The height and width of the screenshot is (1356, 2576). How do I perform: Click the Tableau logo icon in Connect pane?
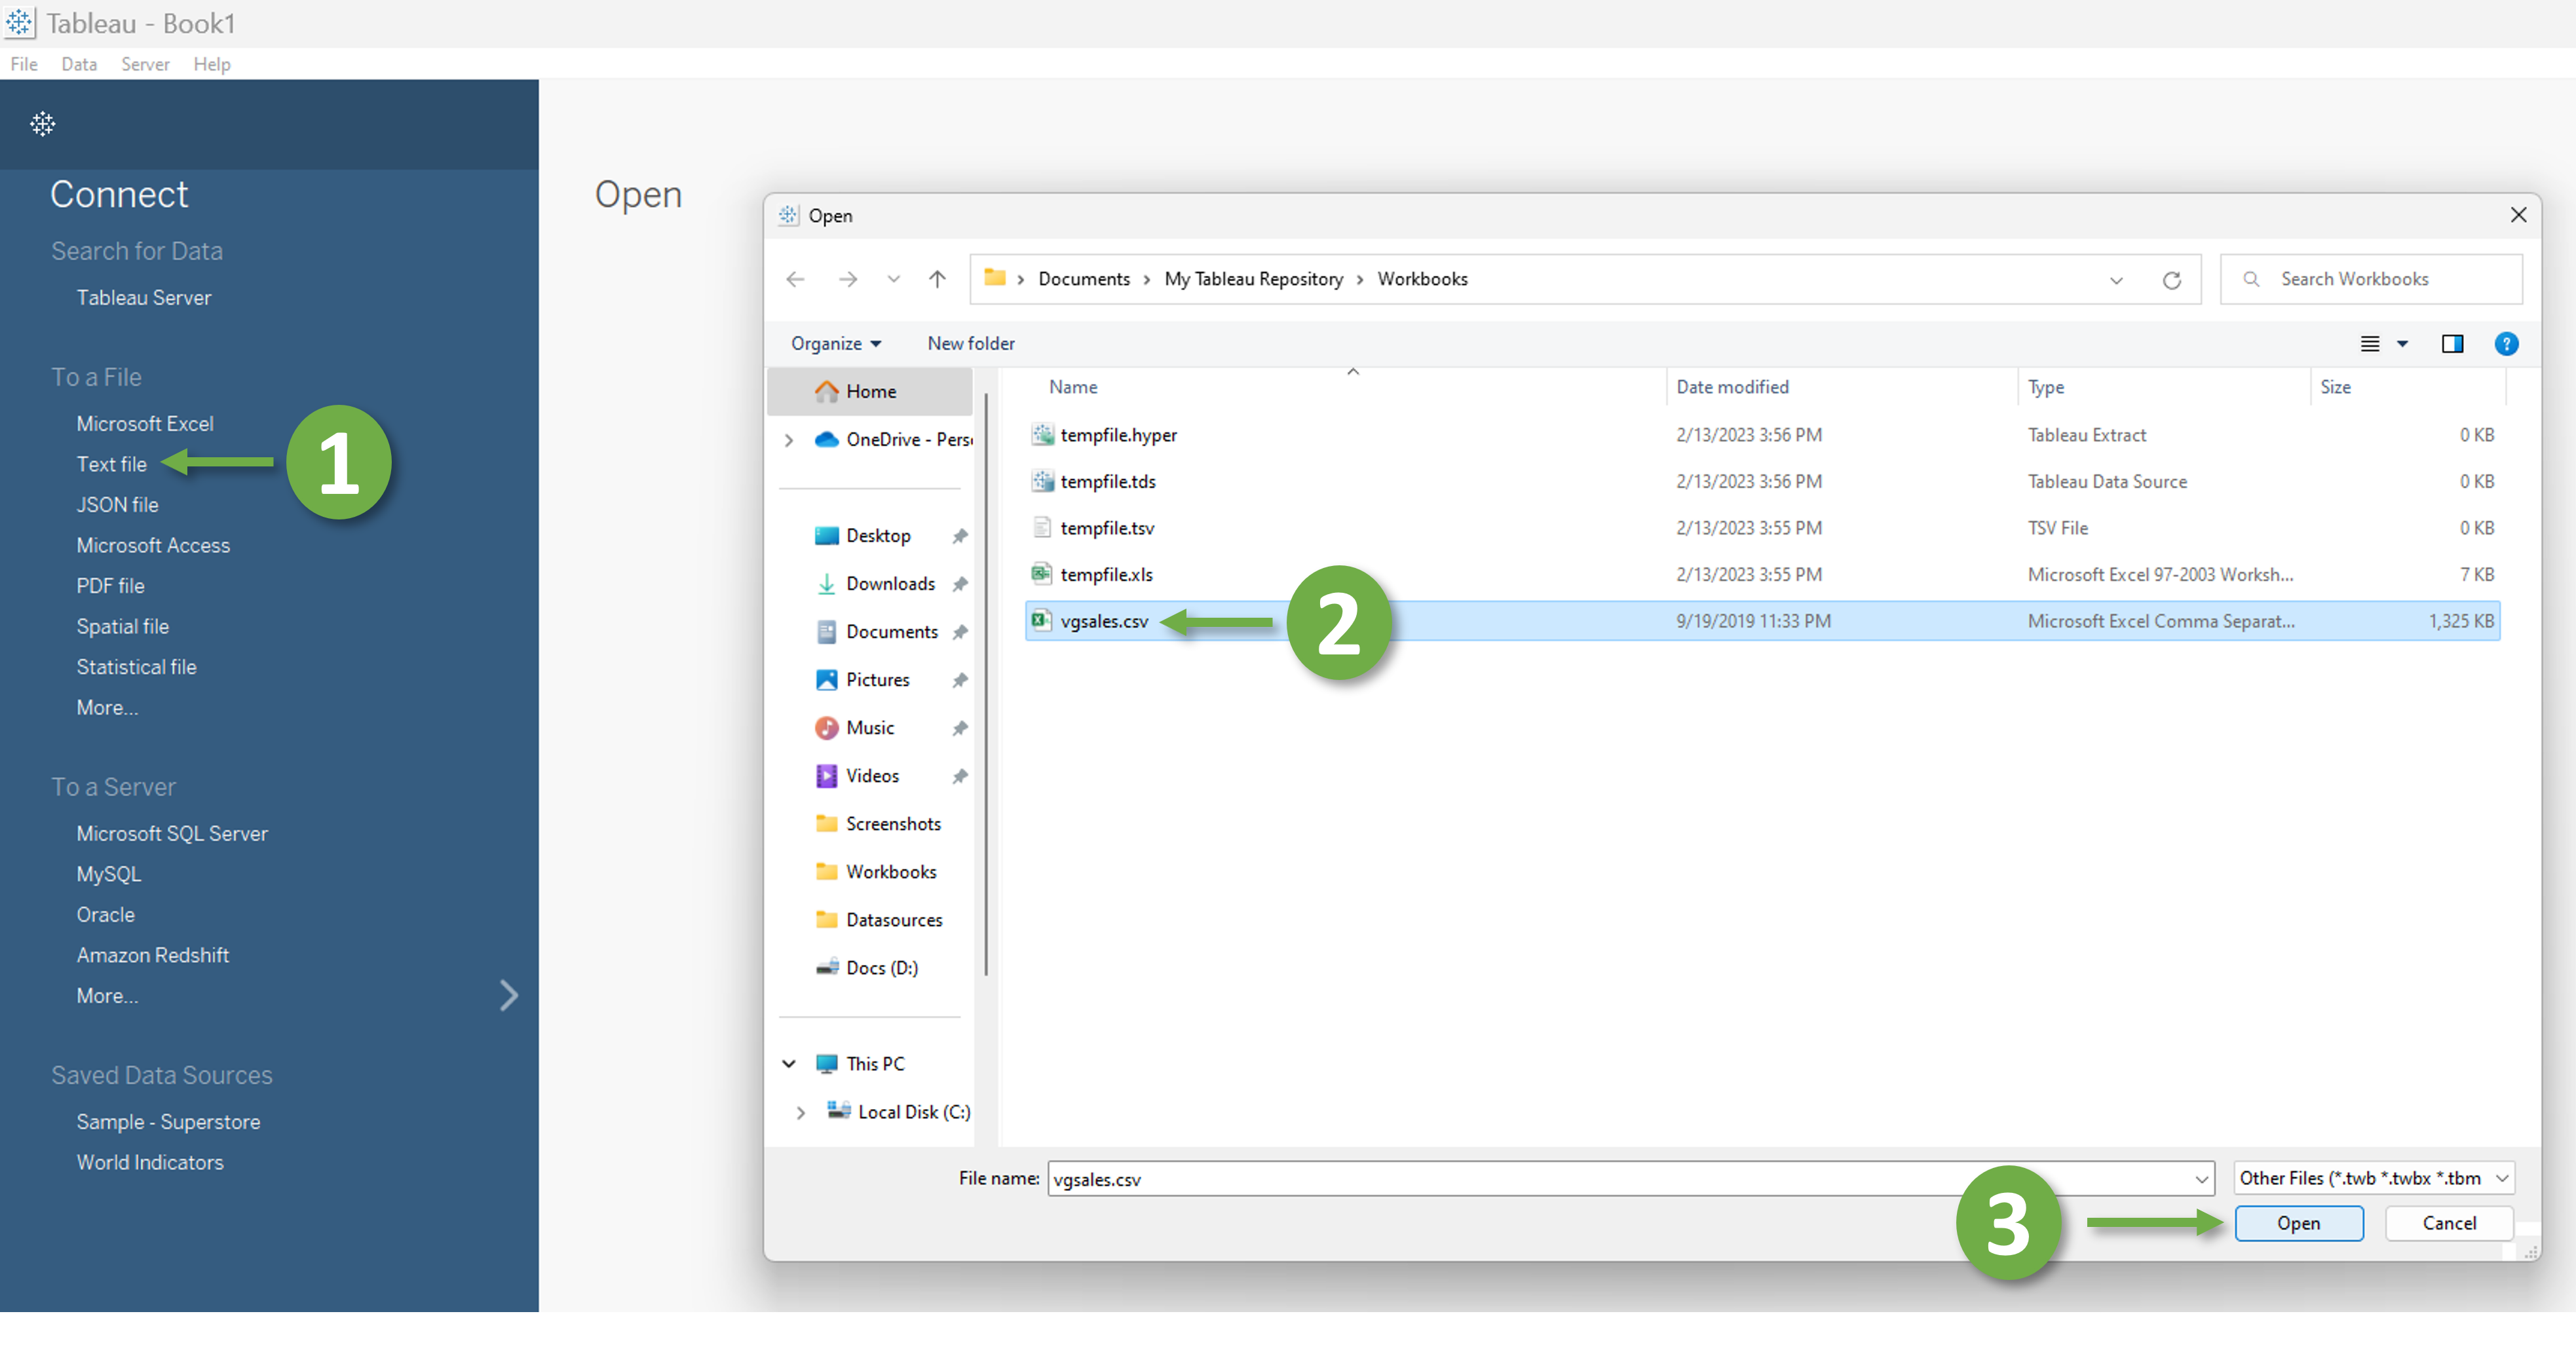pyautogui.click(x=42, y=124)
